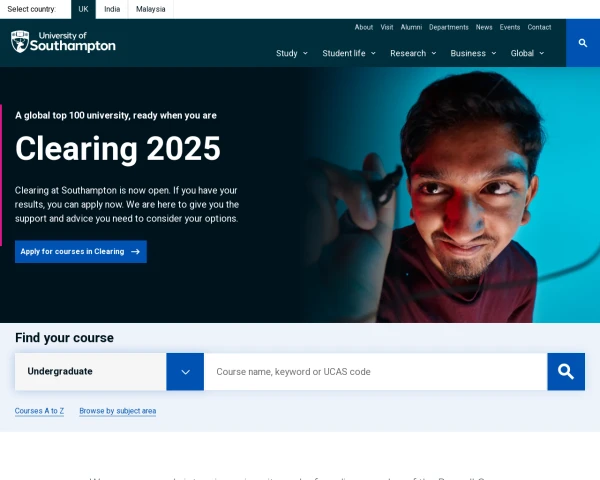Expand the Student life menu

tap(349, 53)
